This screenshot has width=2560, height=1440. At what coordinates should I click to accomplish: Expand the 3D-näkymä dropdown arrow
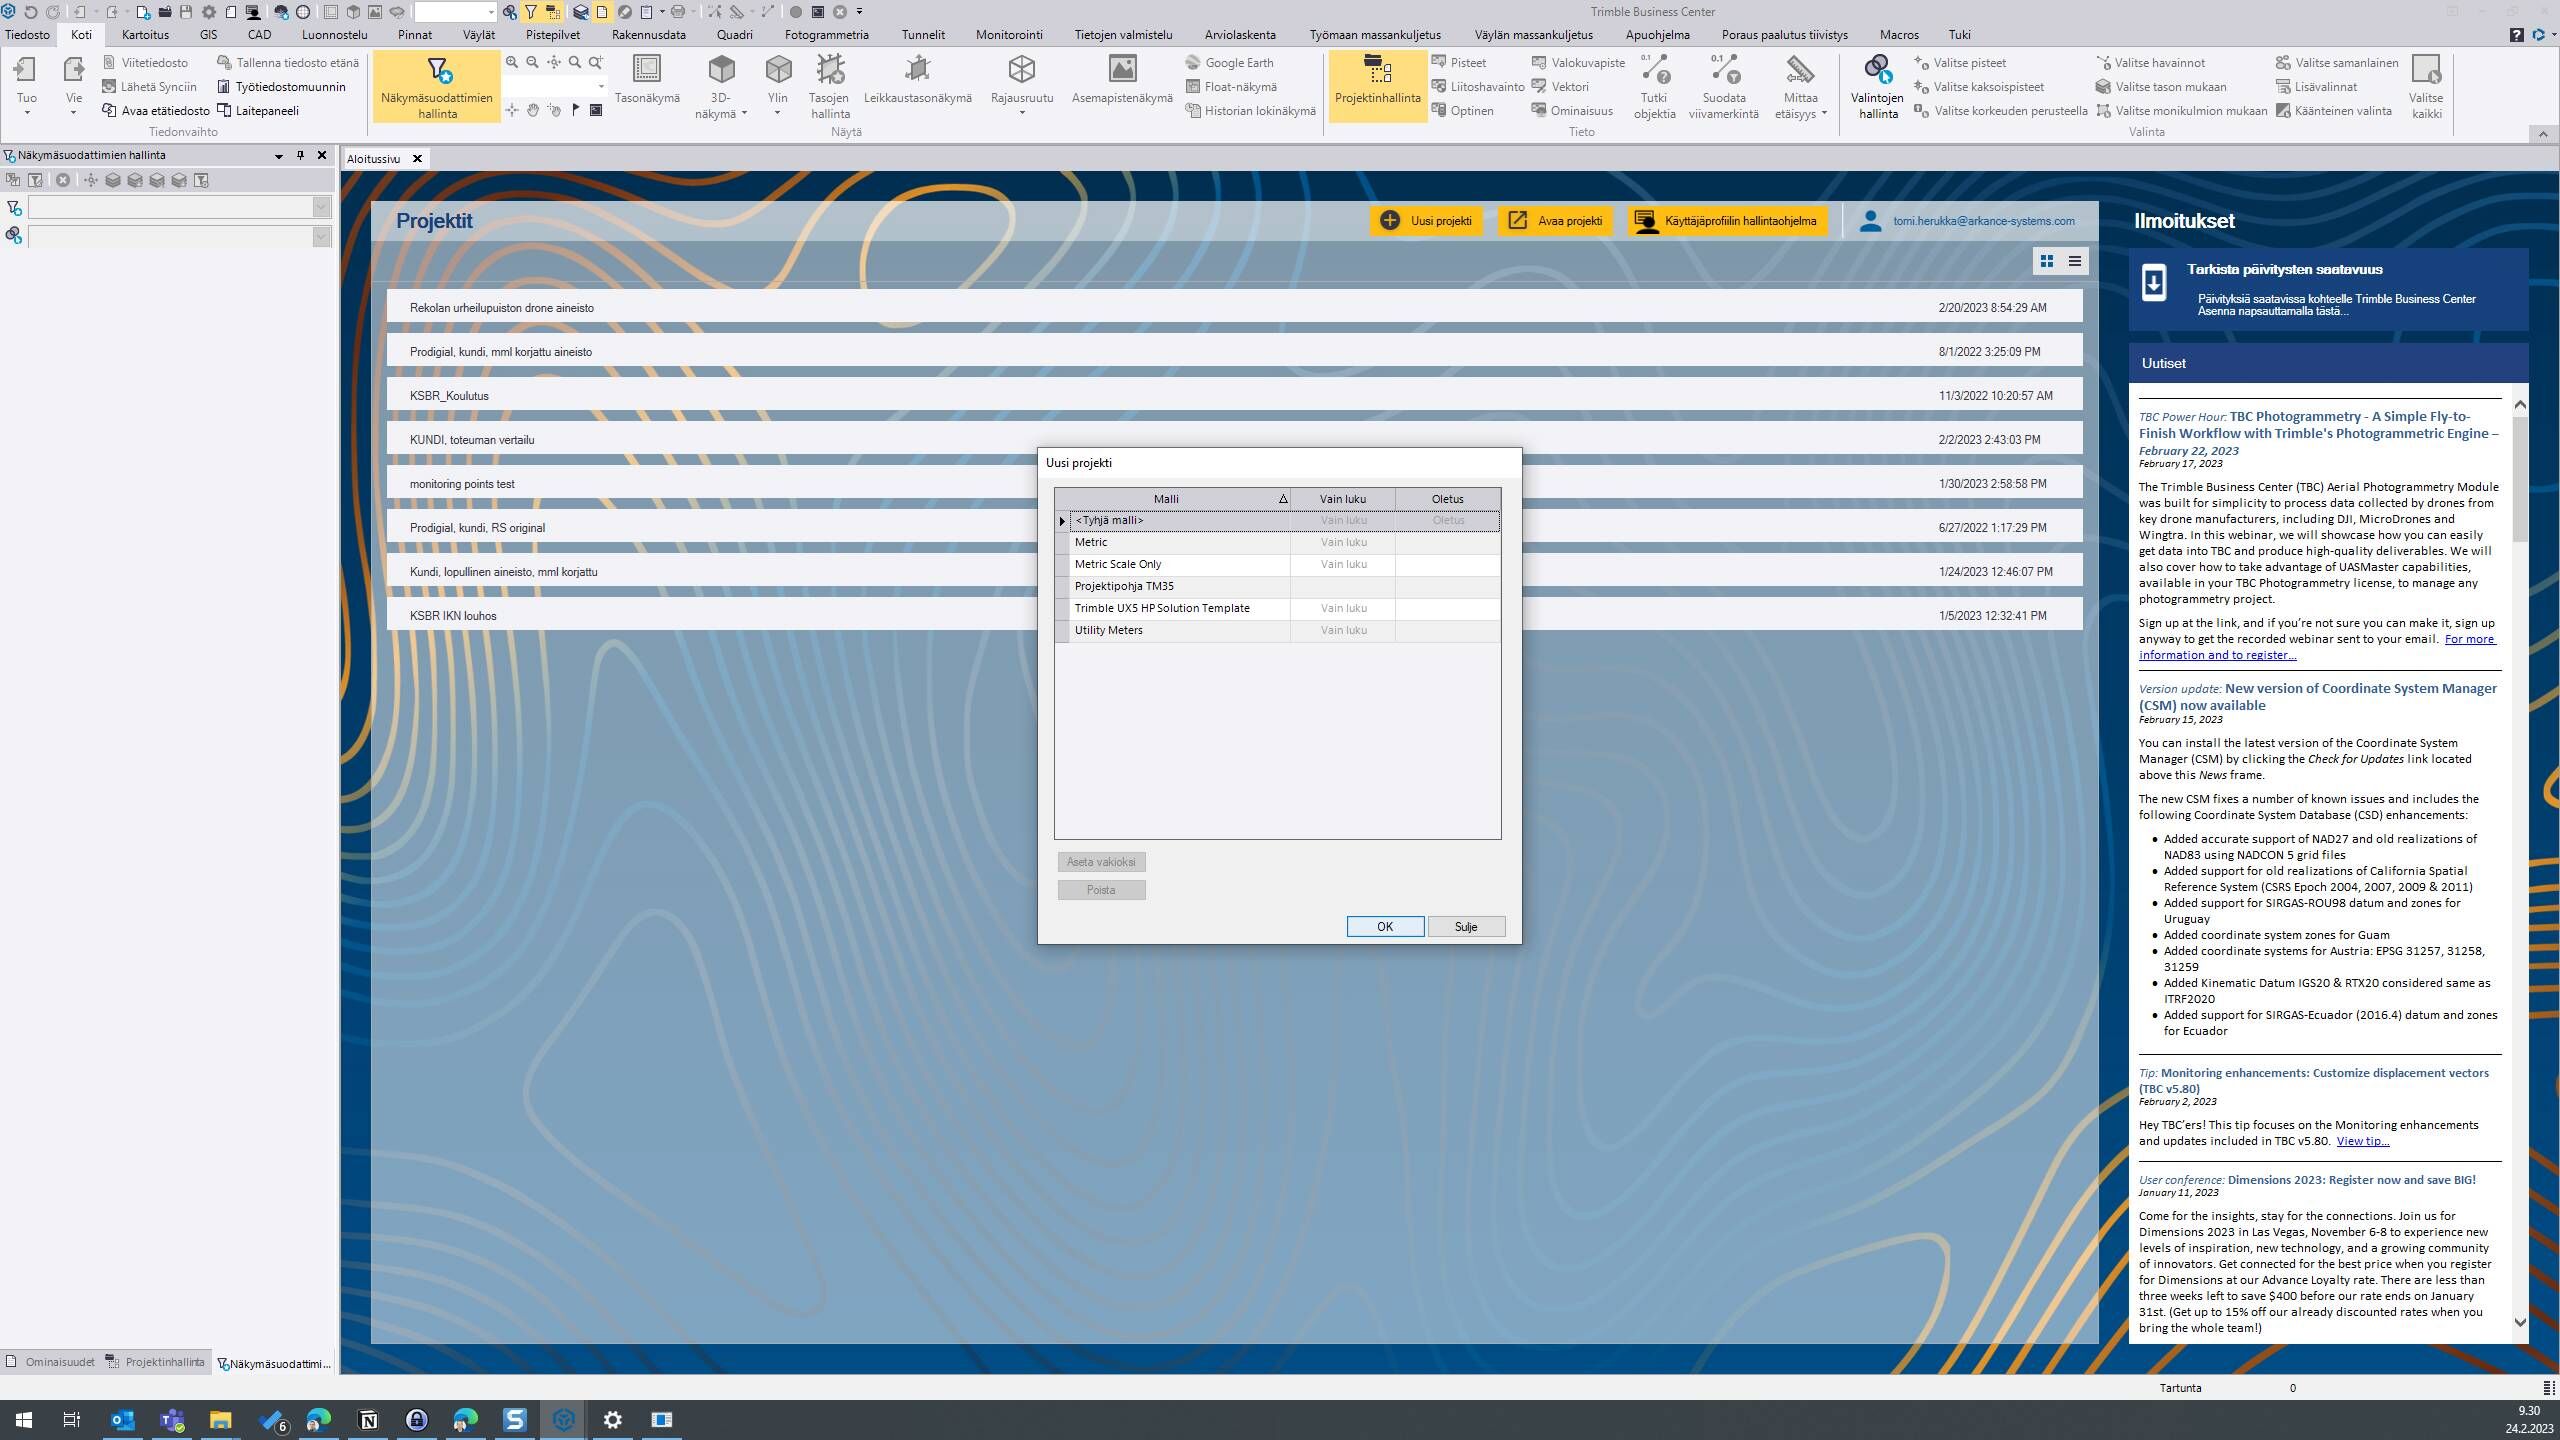pyautogui.click(x=745, y=114)
